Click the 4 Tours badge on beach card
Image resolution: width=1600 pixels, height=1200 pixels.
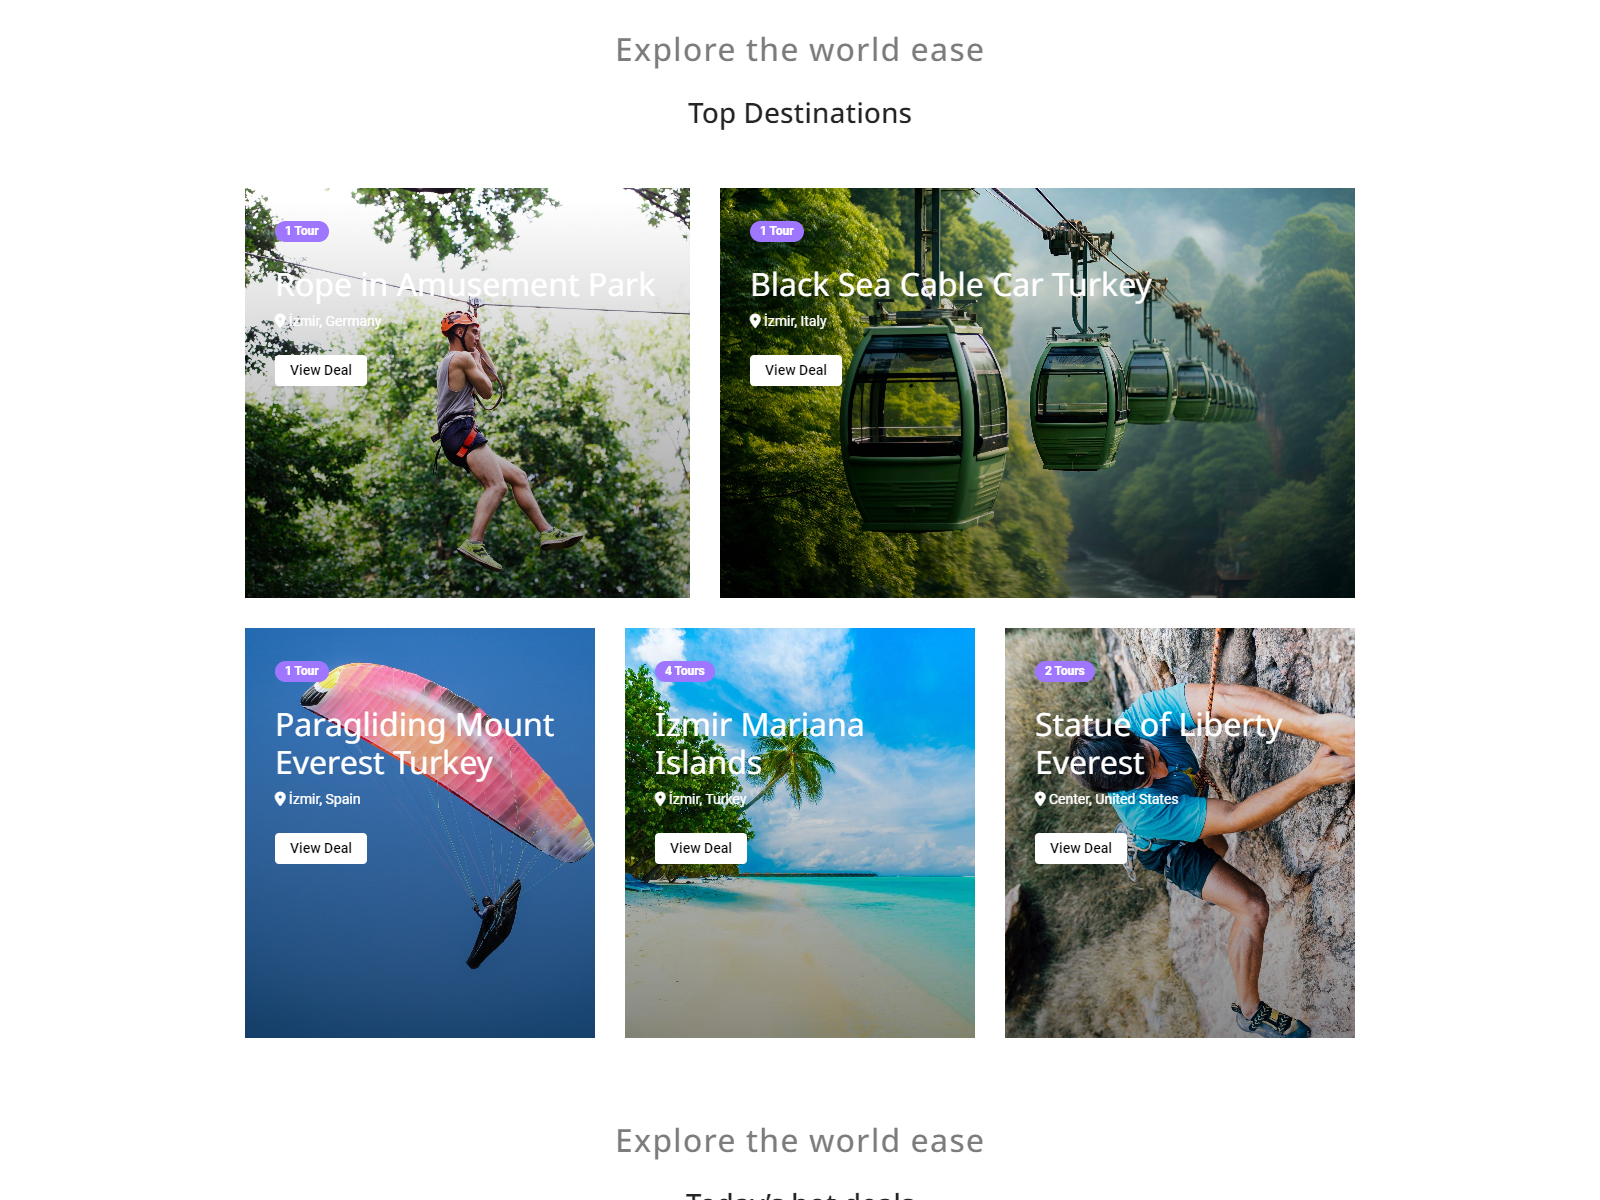[685, 671]
